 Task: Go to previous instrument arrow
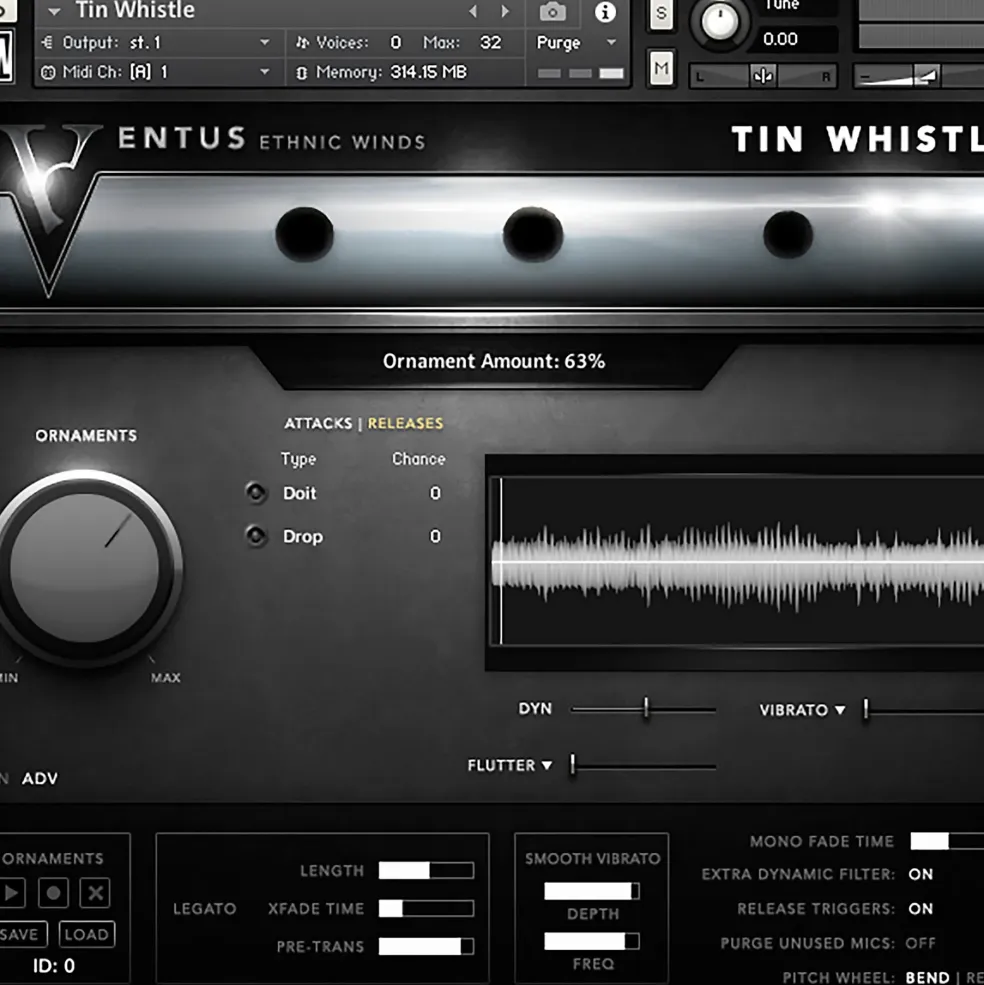coord(473,11)
